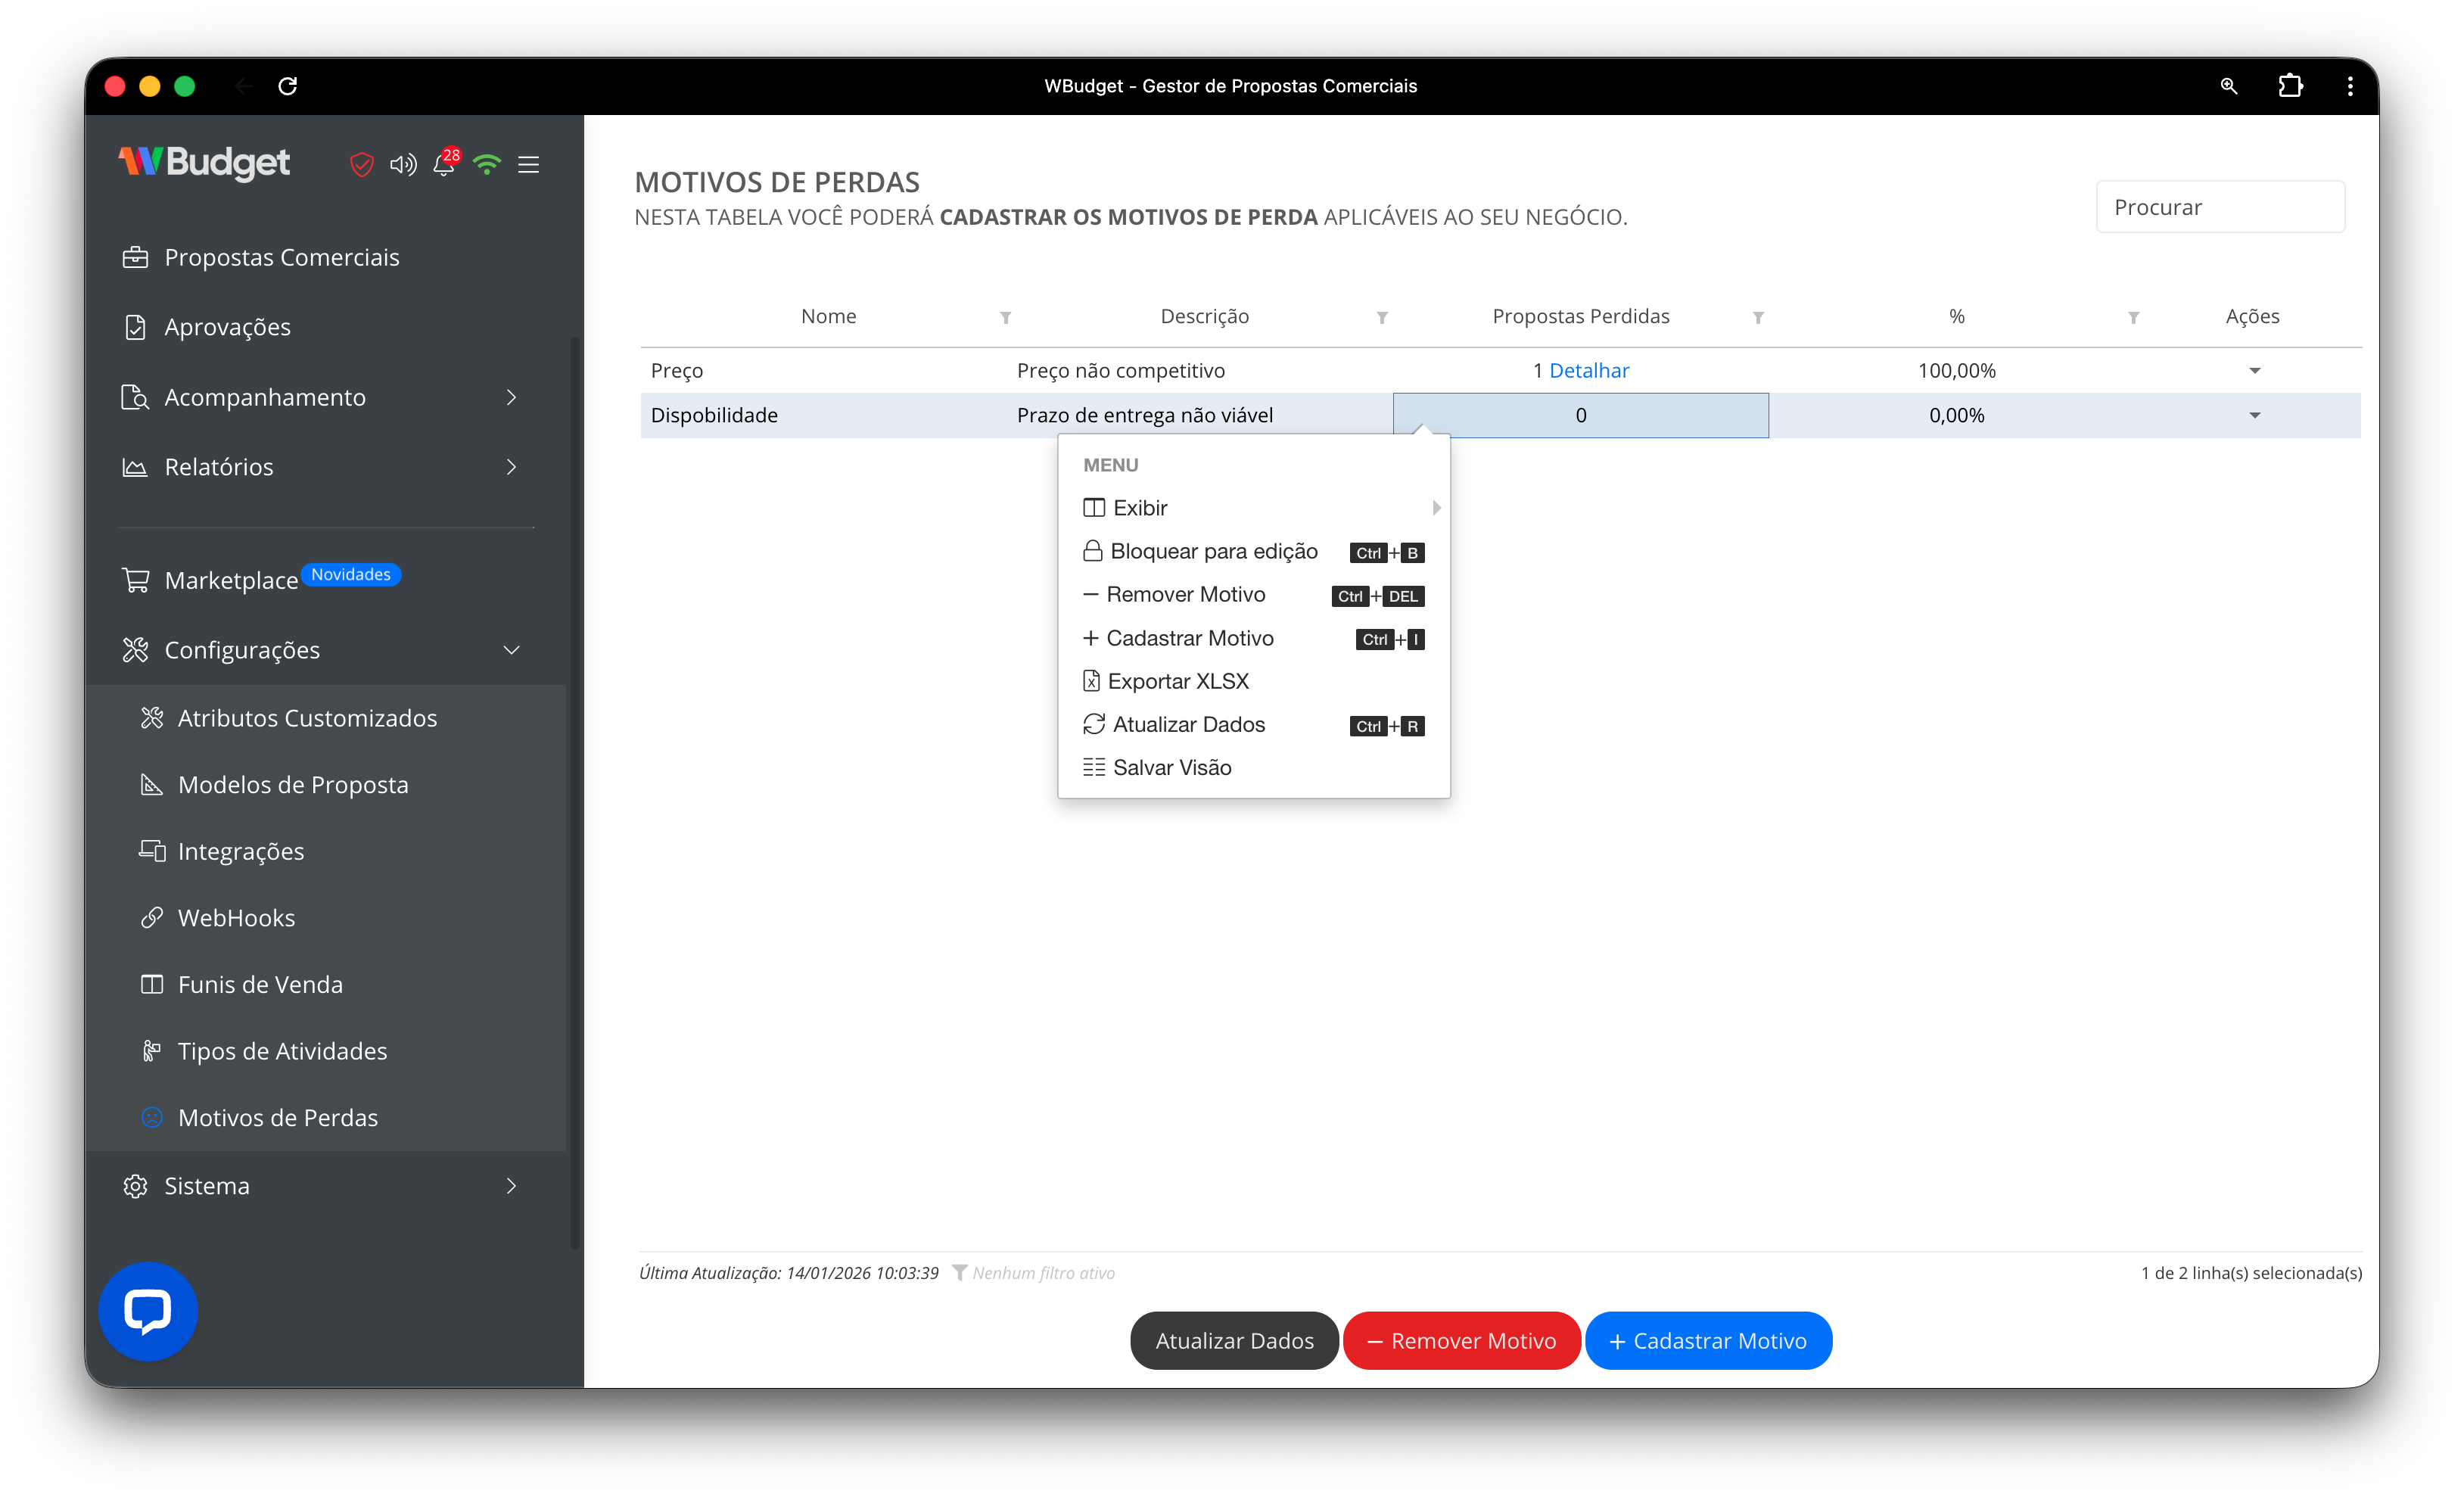The image size is (2464, 1500).
Task: Click the red shield security icon
Action: [361, 164]
